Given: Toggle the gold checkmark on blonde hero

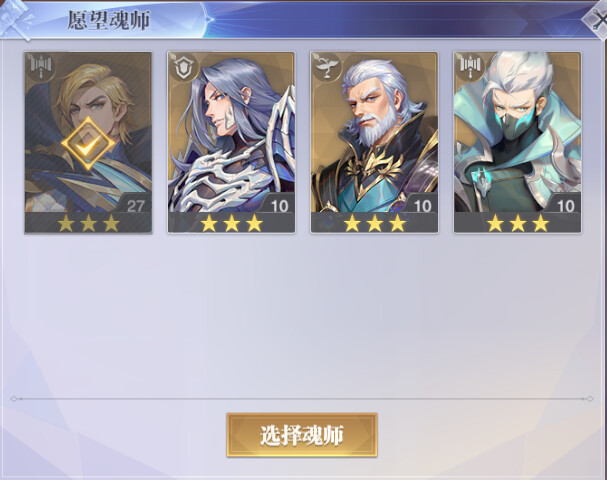Looking at the screenshot, I should (88, 144).
